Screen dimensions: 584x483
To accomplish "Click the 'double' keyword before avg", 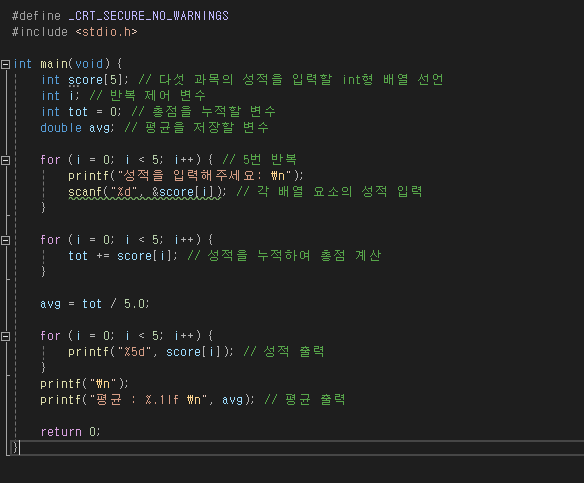I will tap(61, 128).
